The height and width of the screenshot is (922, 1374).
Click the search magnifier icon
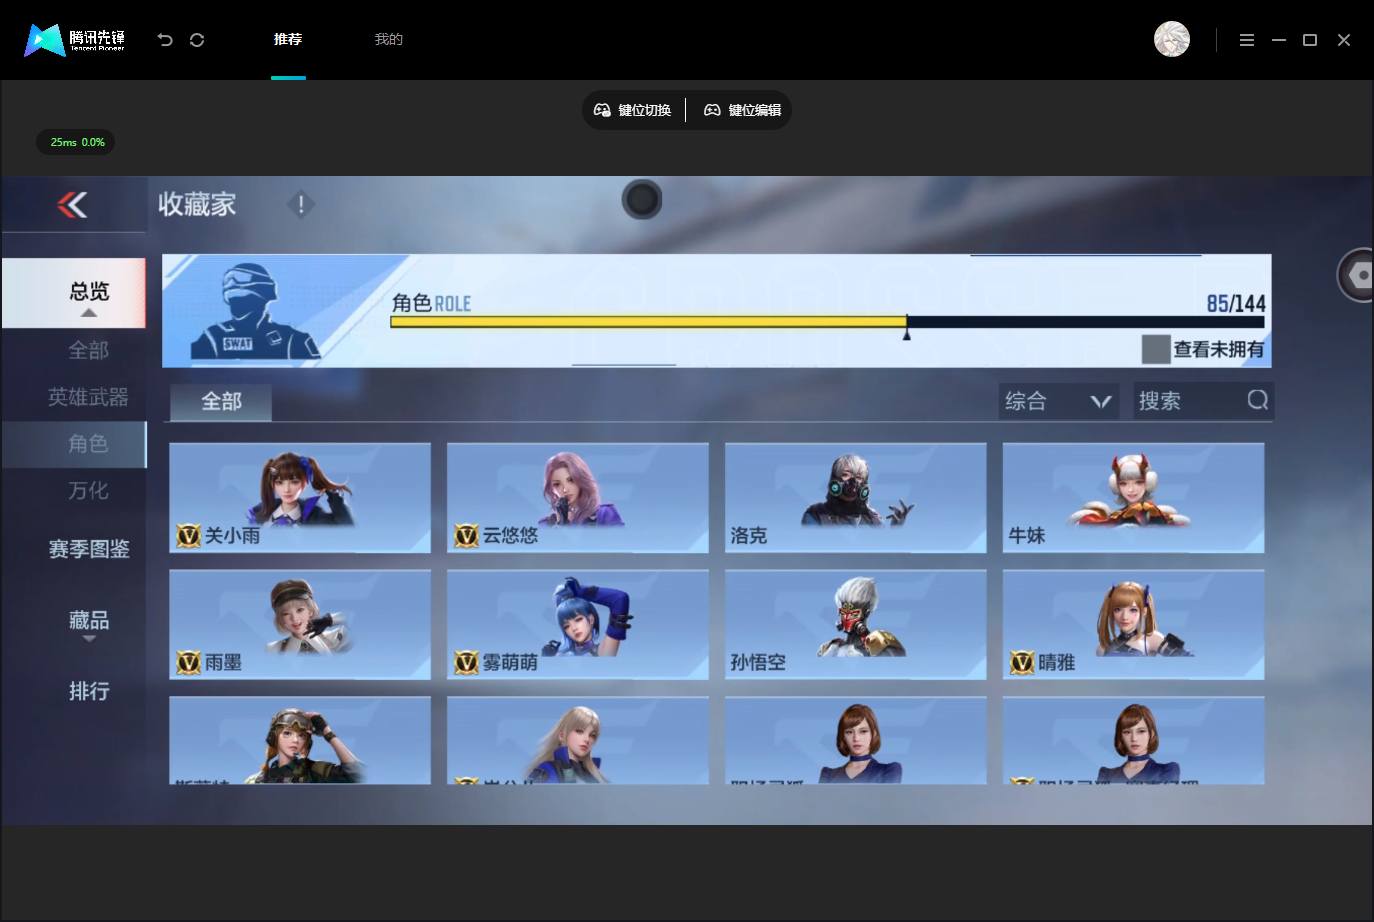click(1257, 400)
